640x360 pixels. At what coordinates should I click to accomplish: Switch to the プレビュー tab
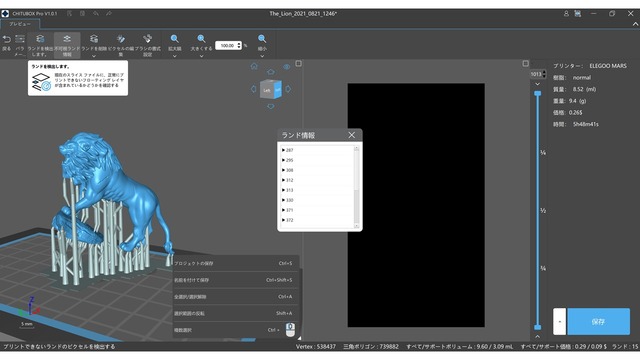(20, 24)
